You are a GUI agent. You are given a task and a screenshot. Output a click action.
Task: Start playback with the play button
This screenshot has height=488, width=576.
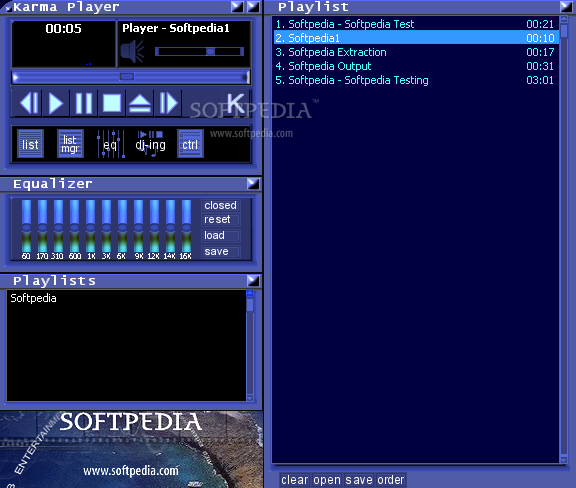pos(56,103)
